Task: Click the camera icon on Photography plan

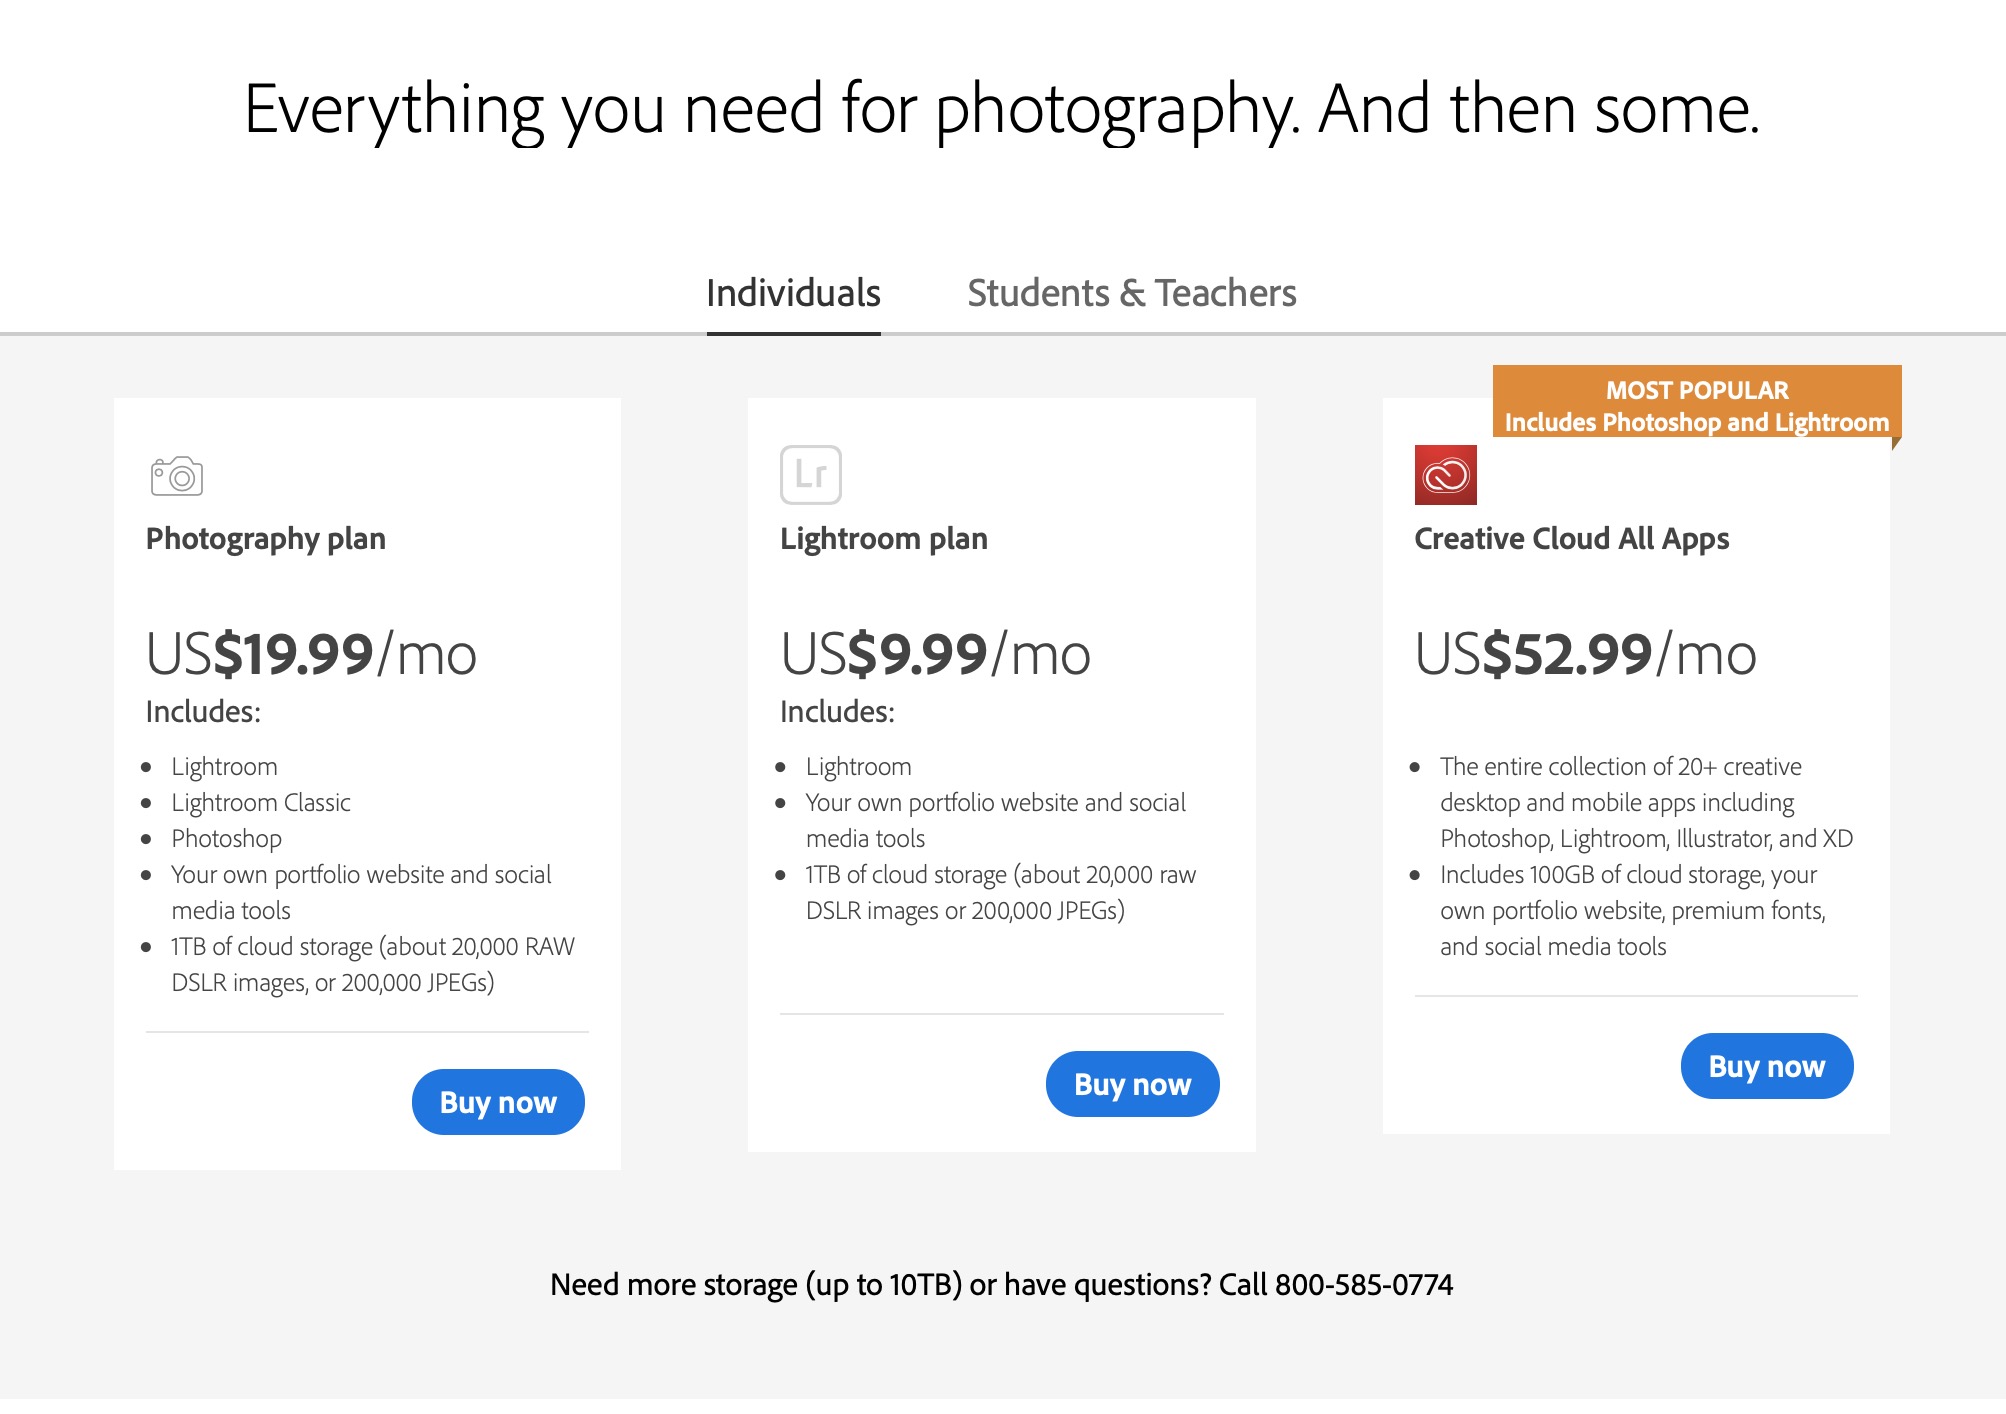Action: (x=177, y=476)
